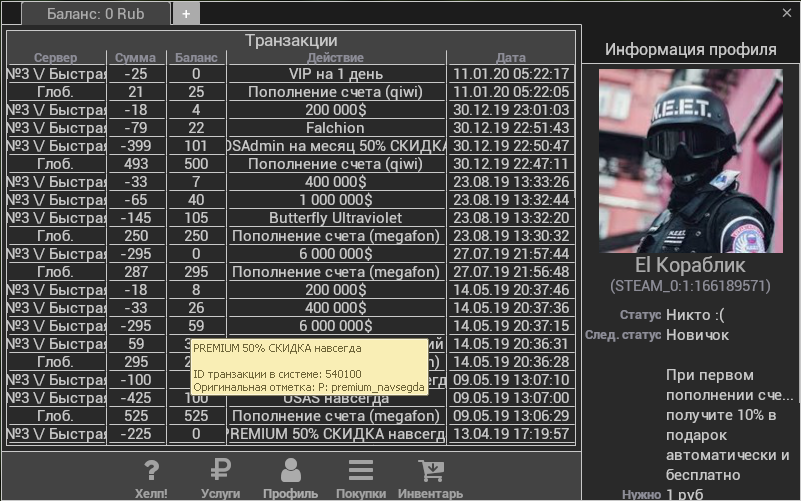Open the Услуги ruble icon
801x501 pixels.
pos(221,472)
